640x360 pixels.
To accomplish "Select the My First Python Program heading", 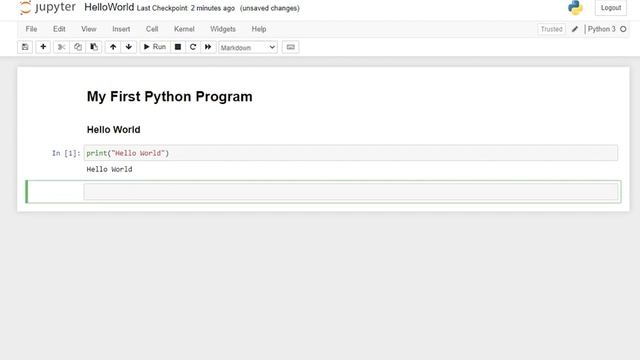I will (x=169, y=97).
